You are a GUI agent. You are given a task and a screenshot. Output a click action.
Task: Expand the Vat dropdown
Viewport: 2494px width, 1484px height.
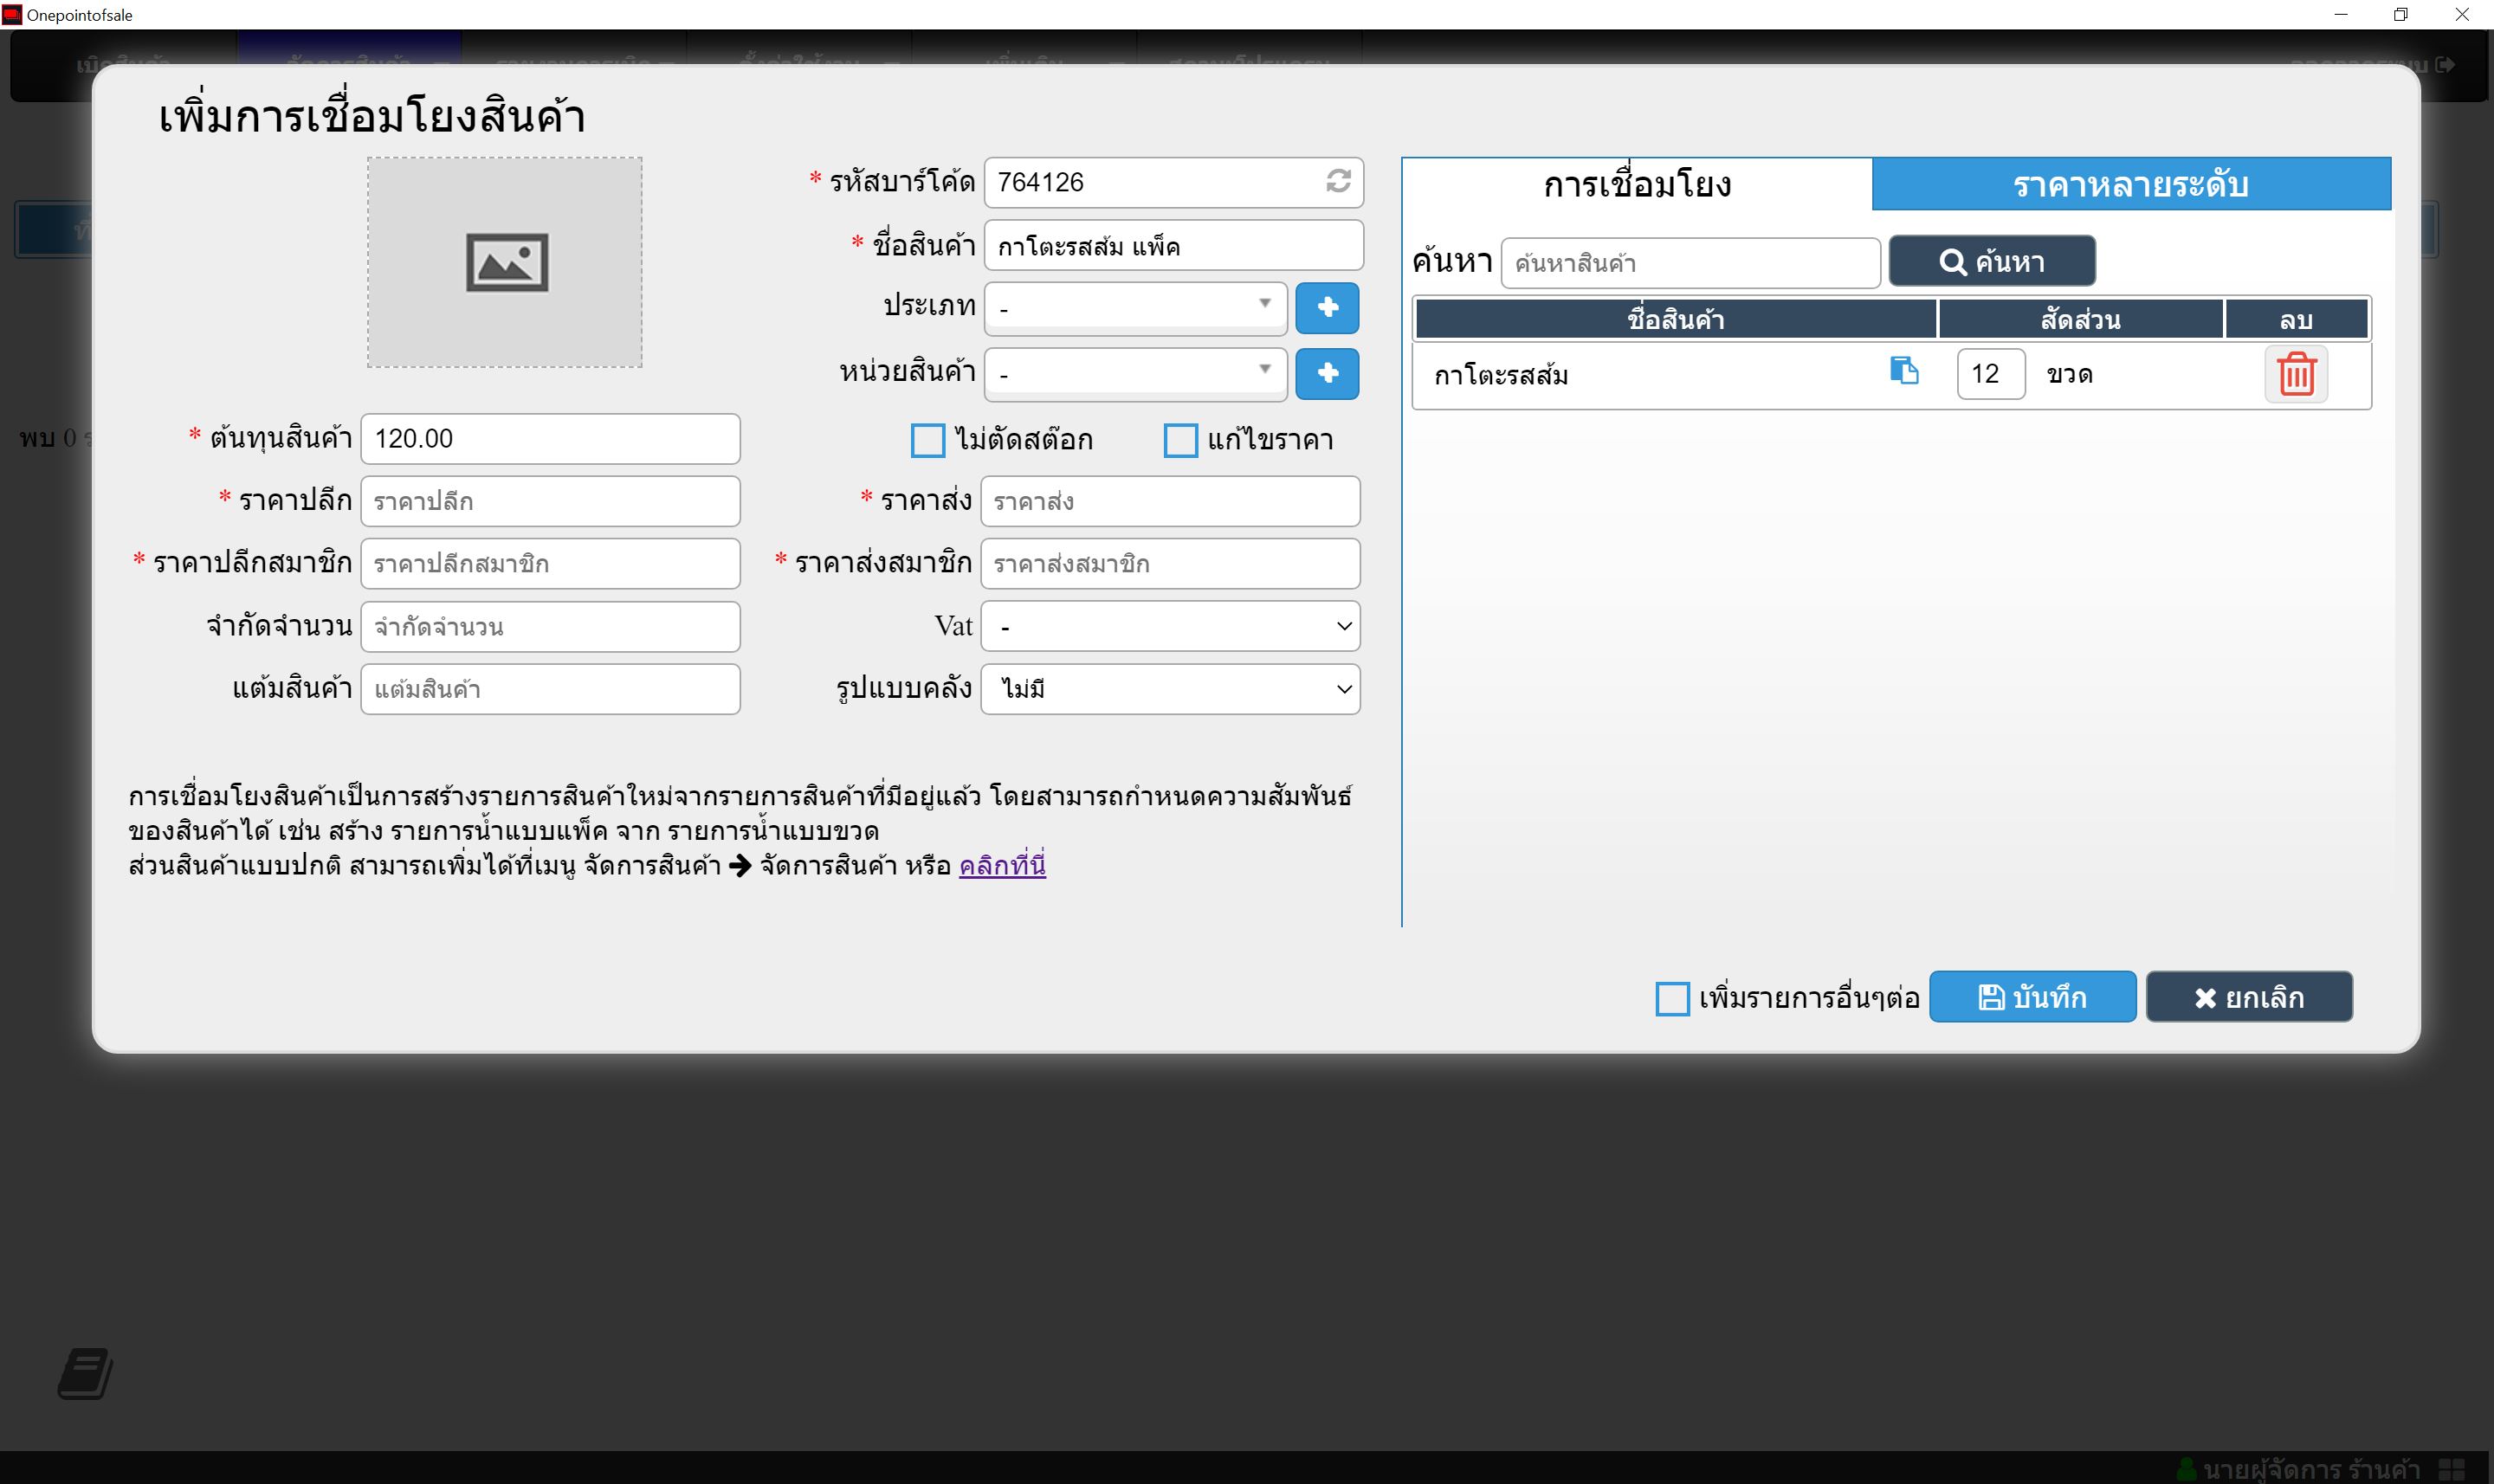[1170, 626]
